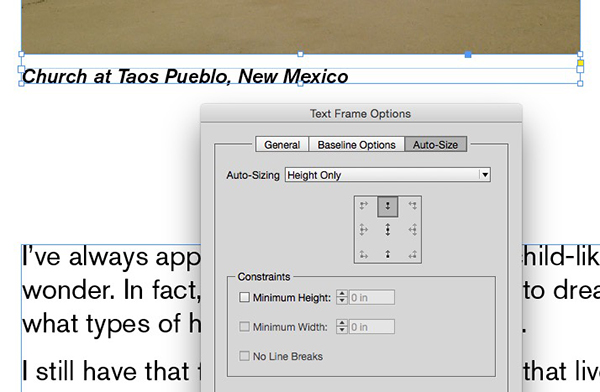Open the Auto-Sizing dropdown
The height and width of the screenshot is (392, 600).
click(x=388, y=175)
